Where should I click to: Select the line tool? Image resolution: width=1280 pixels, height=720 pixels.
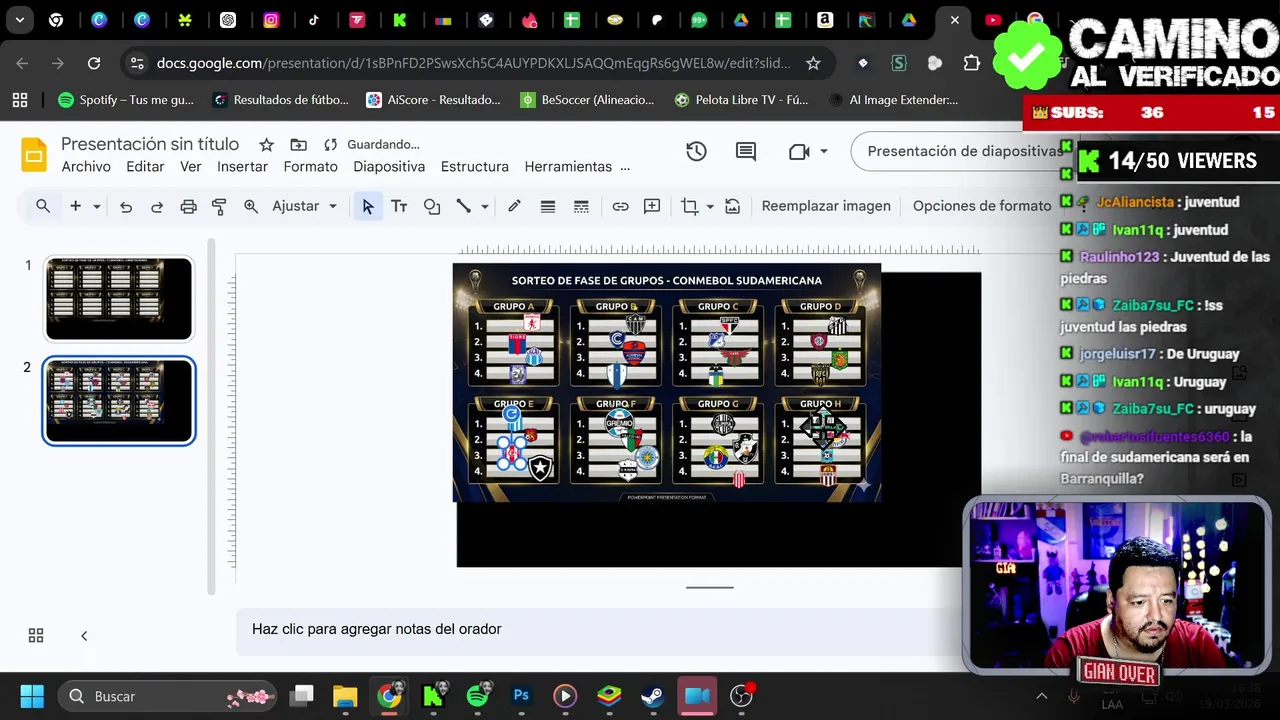click(x=464, y=206)
